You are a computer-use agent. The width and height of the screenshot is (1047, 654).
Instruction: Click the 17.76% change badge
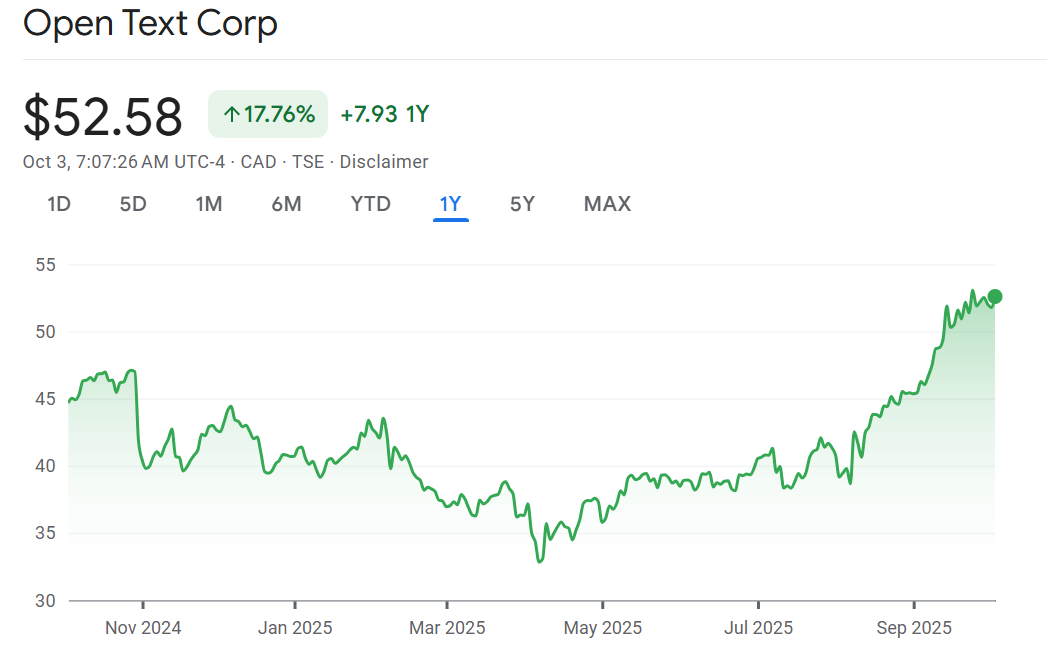coord(268,114)
